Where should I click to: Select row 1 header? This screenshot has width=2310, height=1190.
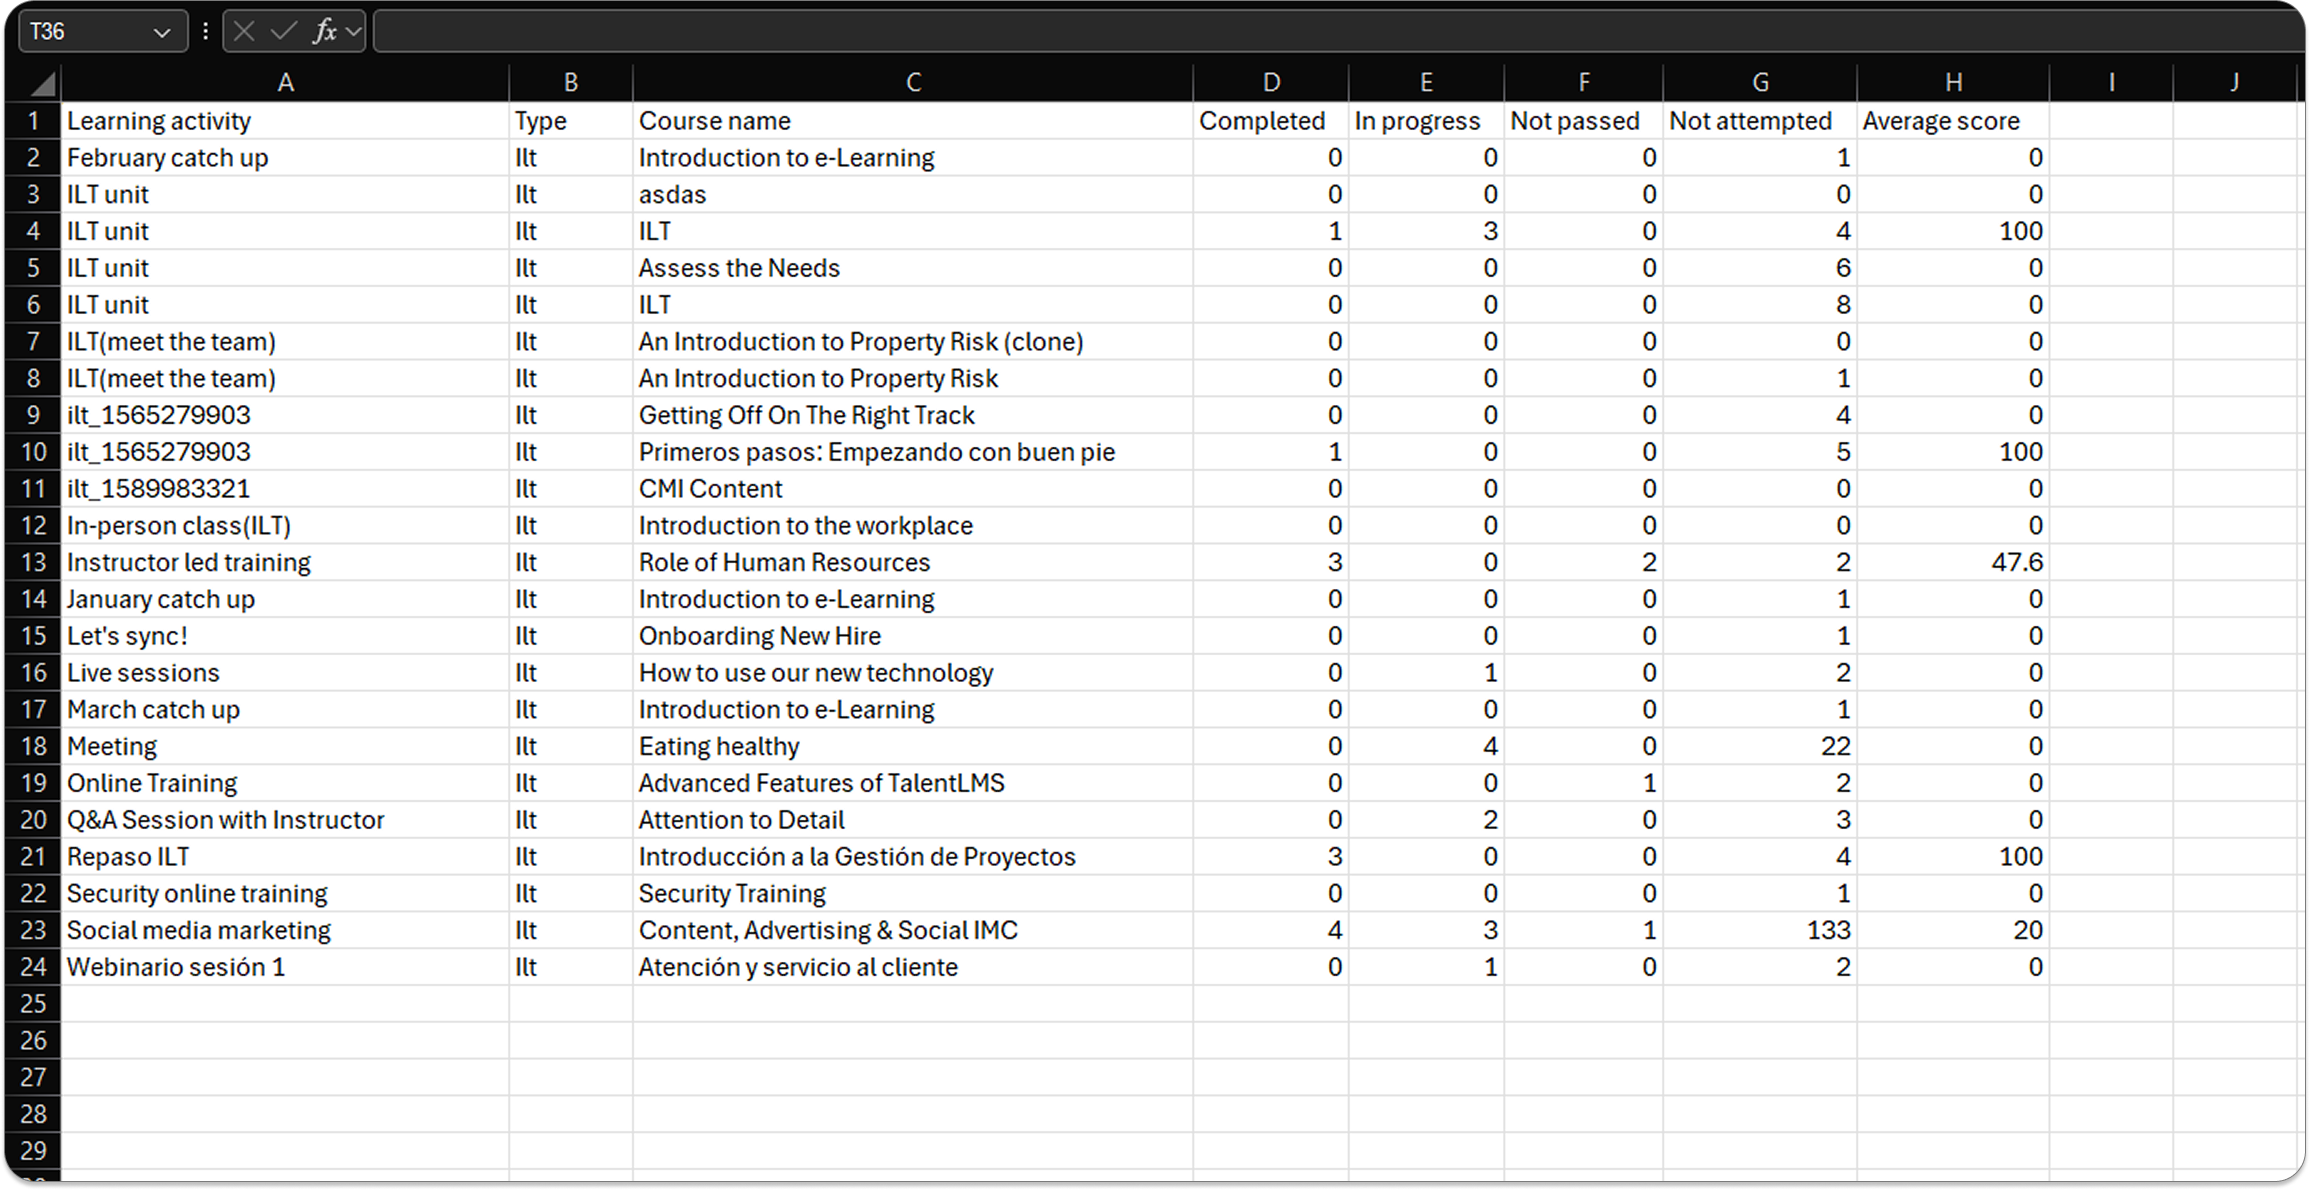pyautogui.click(x=34, y=121)
